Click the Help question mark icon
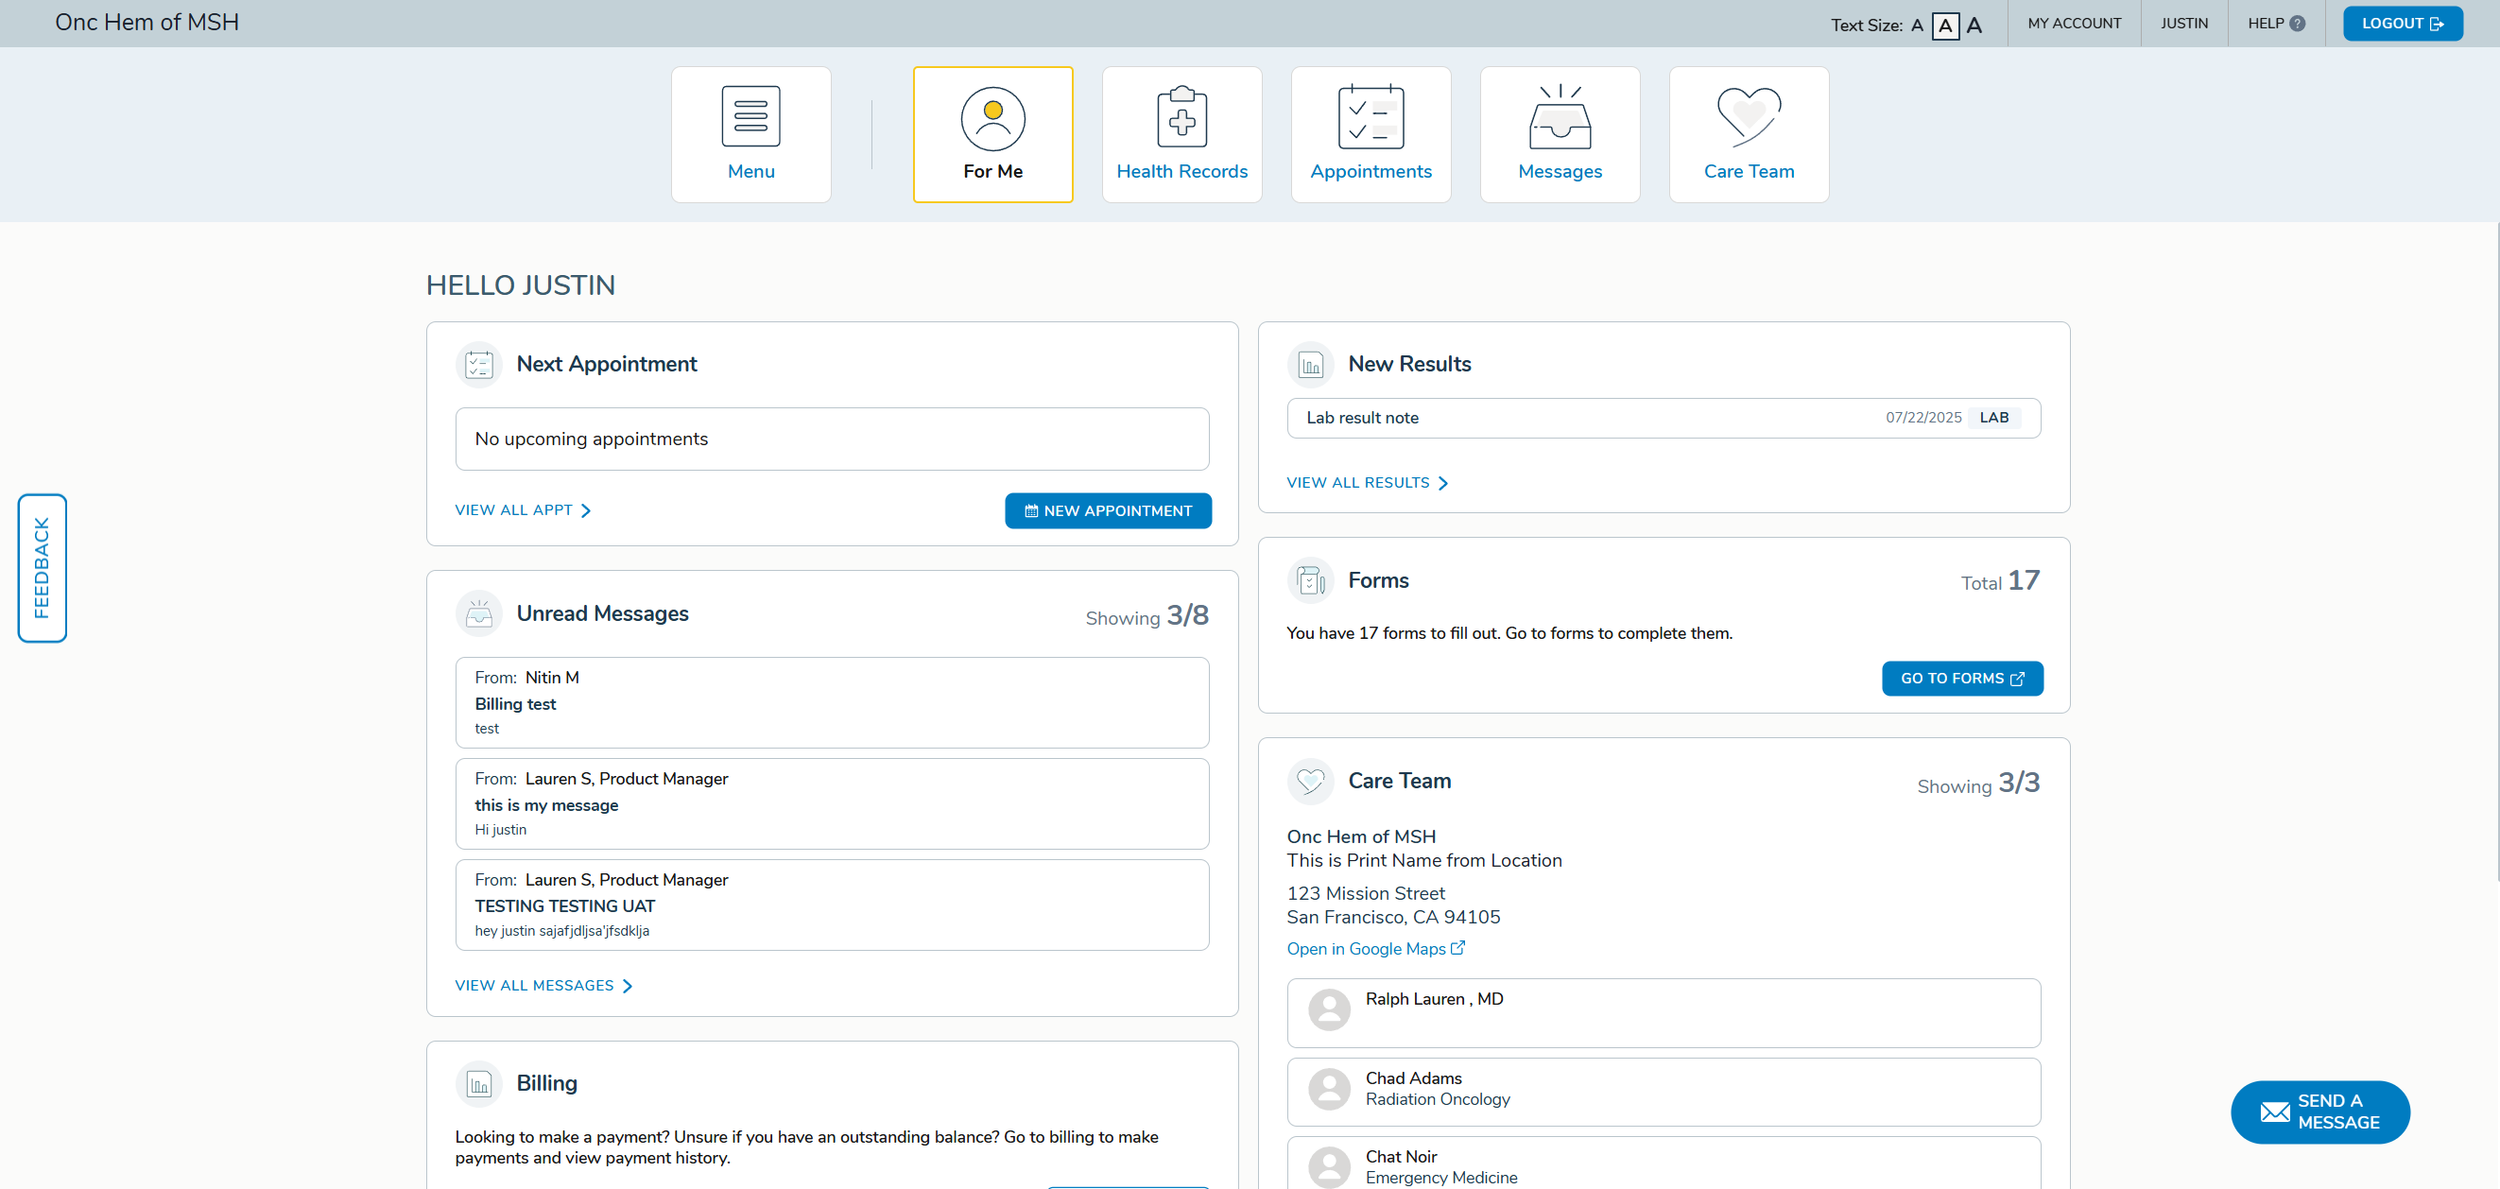This screenshot has width=2500, height=1189. [x=2297, y=24]
